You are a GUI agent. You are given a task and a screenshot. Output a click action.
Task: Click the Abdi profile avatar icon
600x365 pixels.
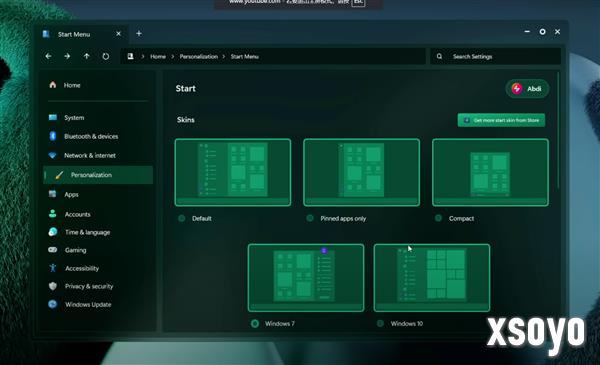(517, 89)
